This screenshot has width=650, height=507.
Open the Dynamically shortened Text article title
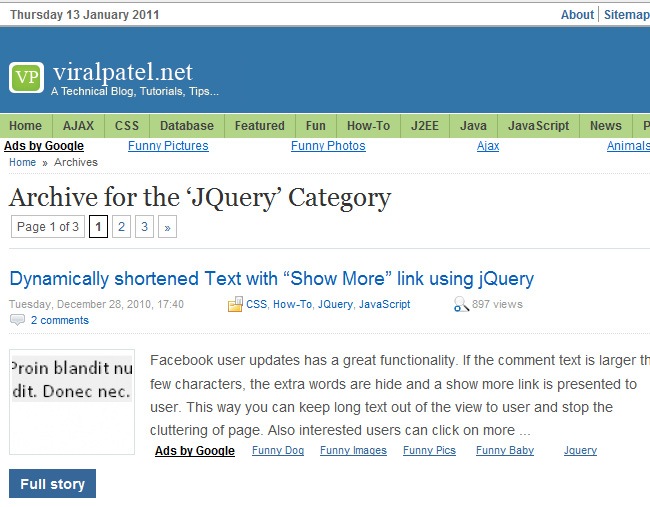272,279
